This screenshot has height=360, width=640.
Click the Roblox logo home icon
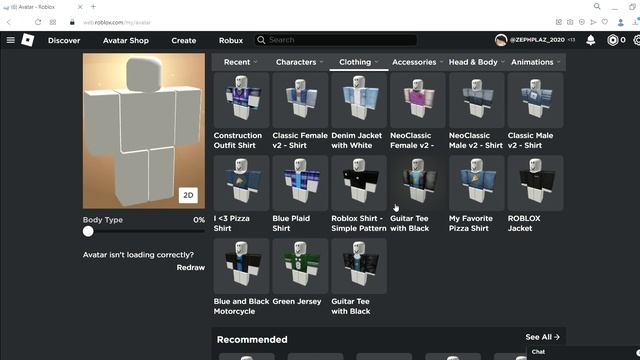[x=28, y=40]
